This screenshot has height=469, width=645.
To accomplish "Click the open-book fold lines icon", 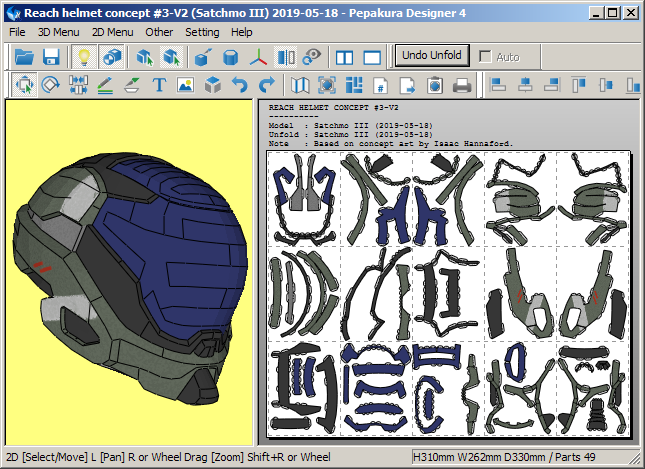I will pos(300,85).
